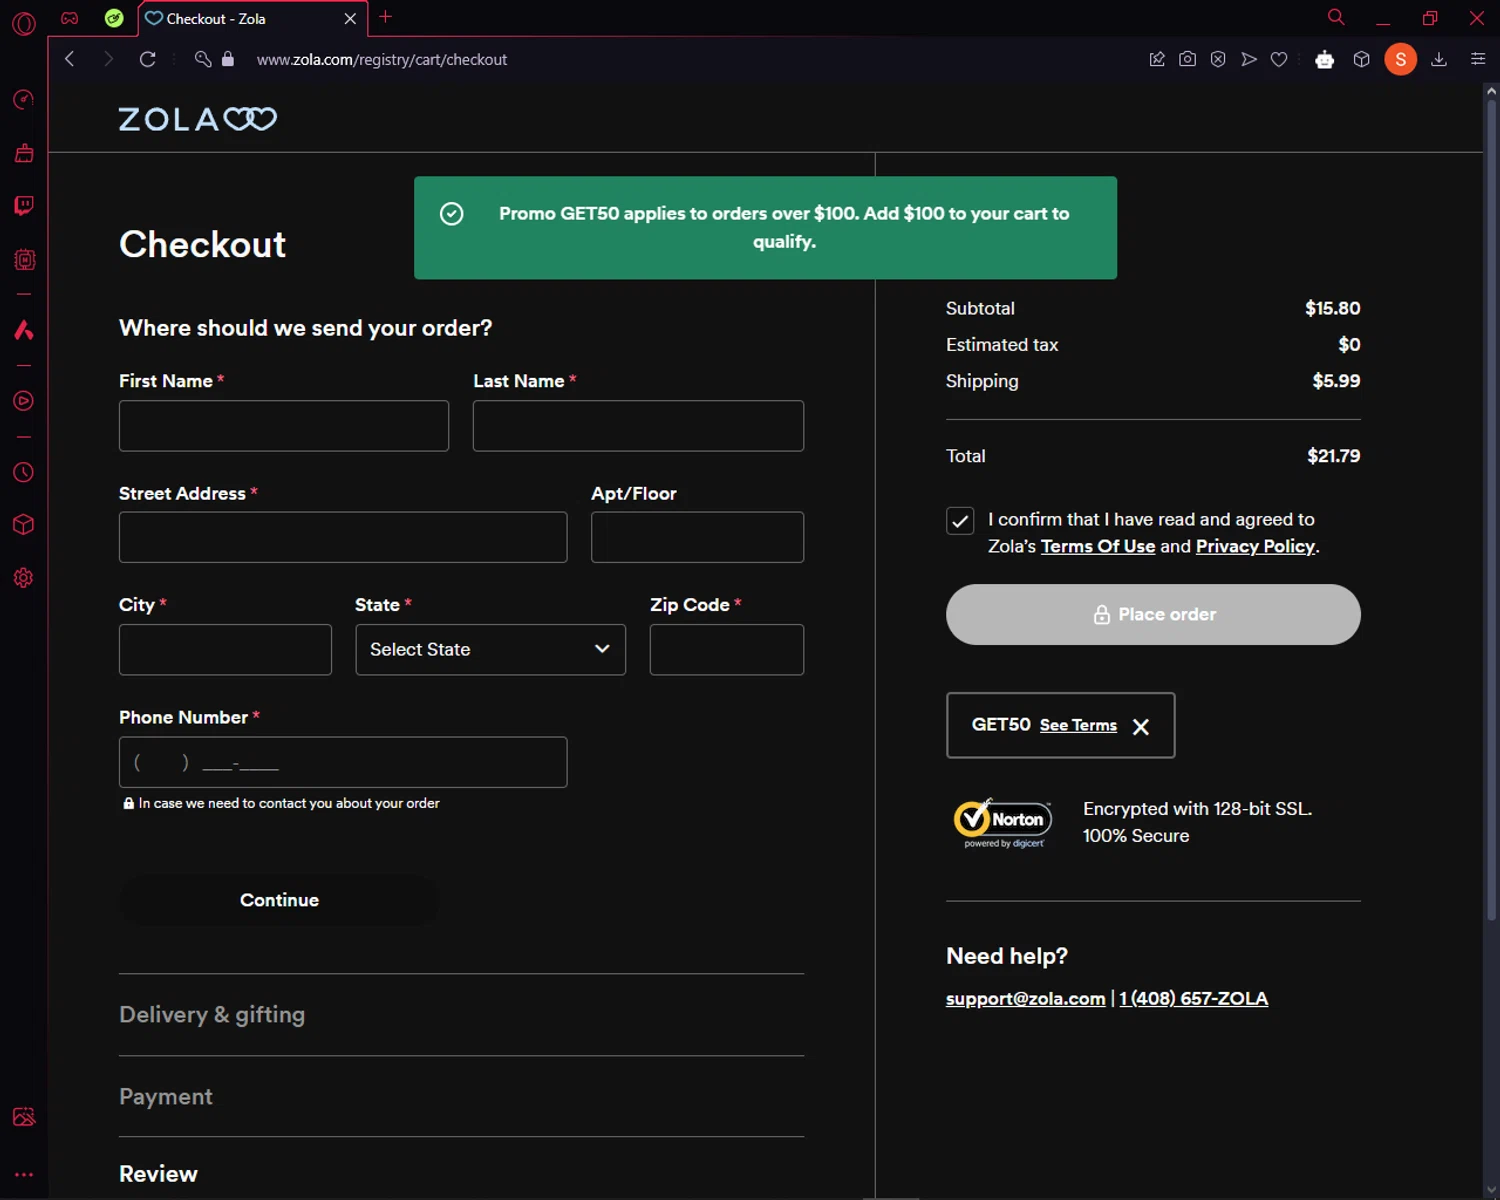Expand the Payment section
1500x1200 pixels.
pos(166,1096)
